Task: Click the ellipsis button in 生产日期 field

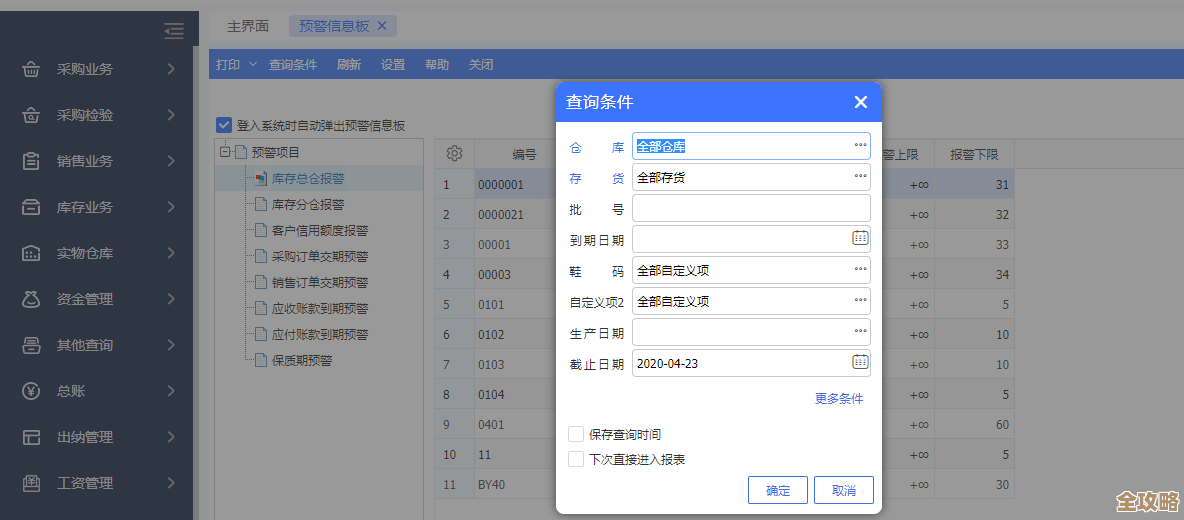Action: 860,332
